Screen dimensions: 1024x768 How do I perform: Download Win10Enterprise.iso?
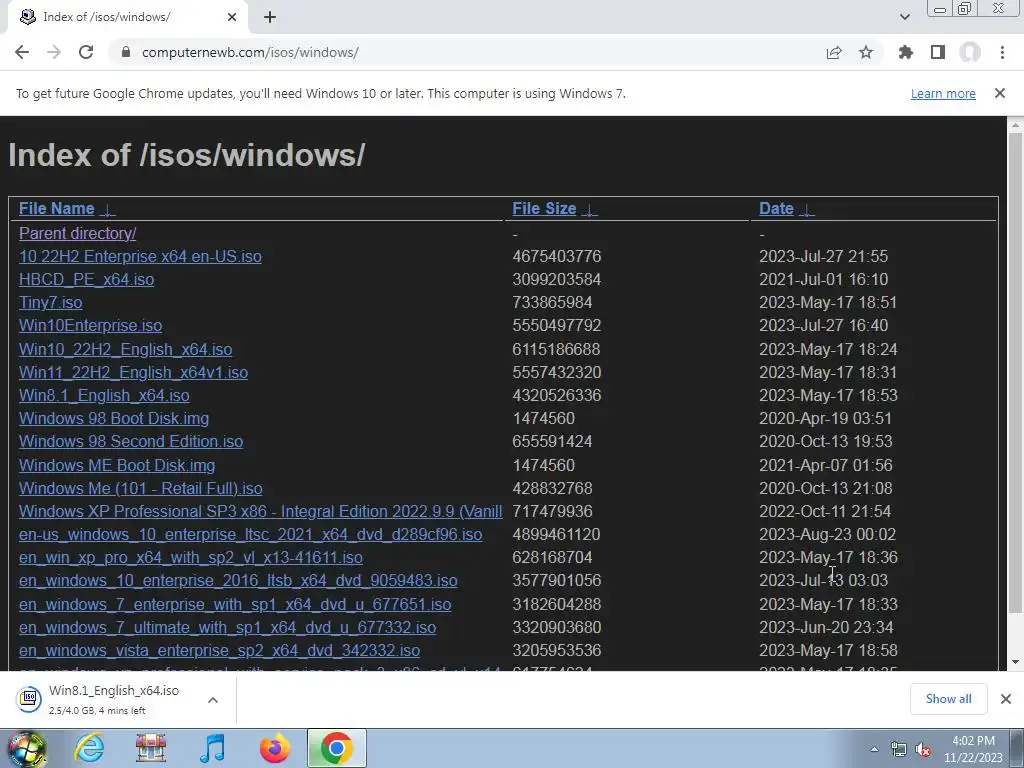click(x=90, y=325)
